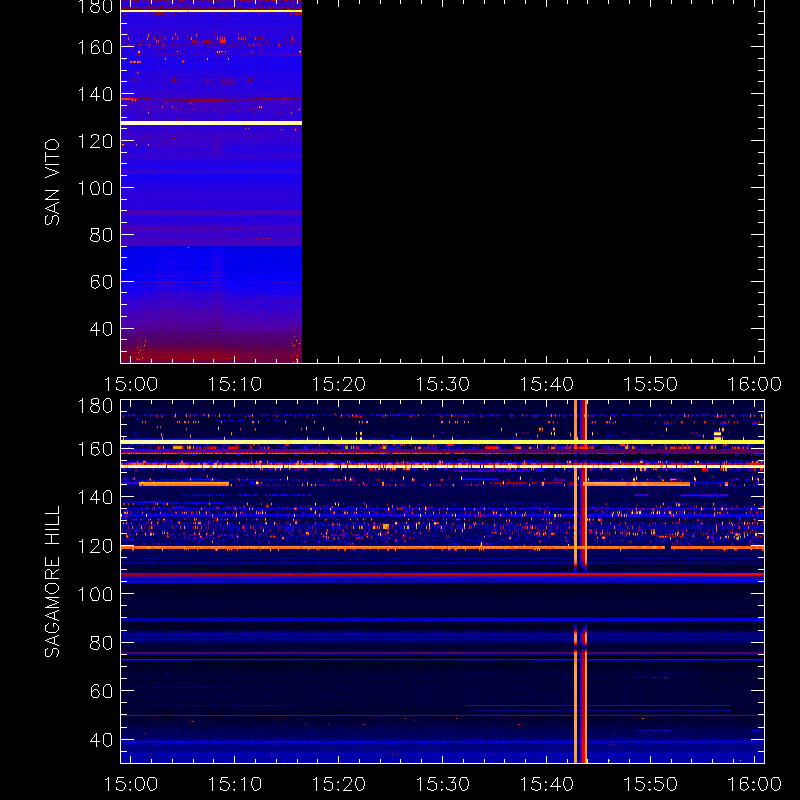Select the 120 tick label on SAN VITO plot

tap(95, 141)
